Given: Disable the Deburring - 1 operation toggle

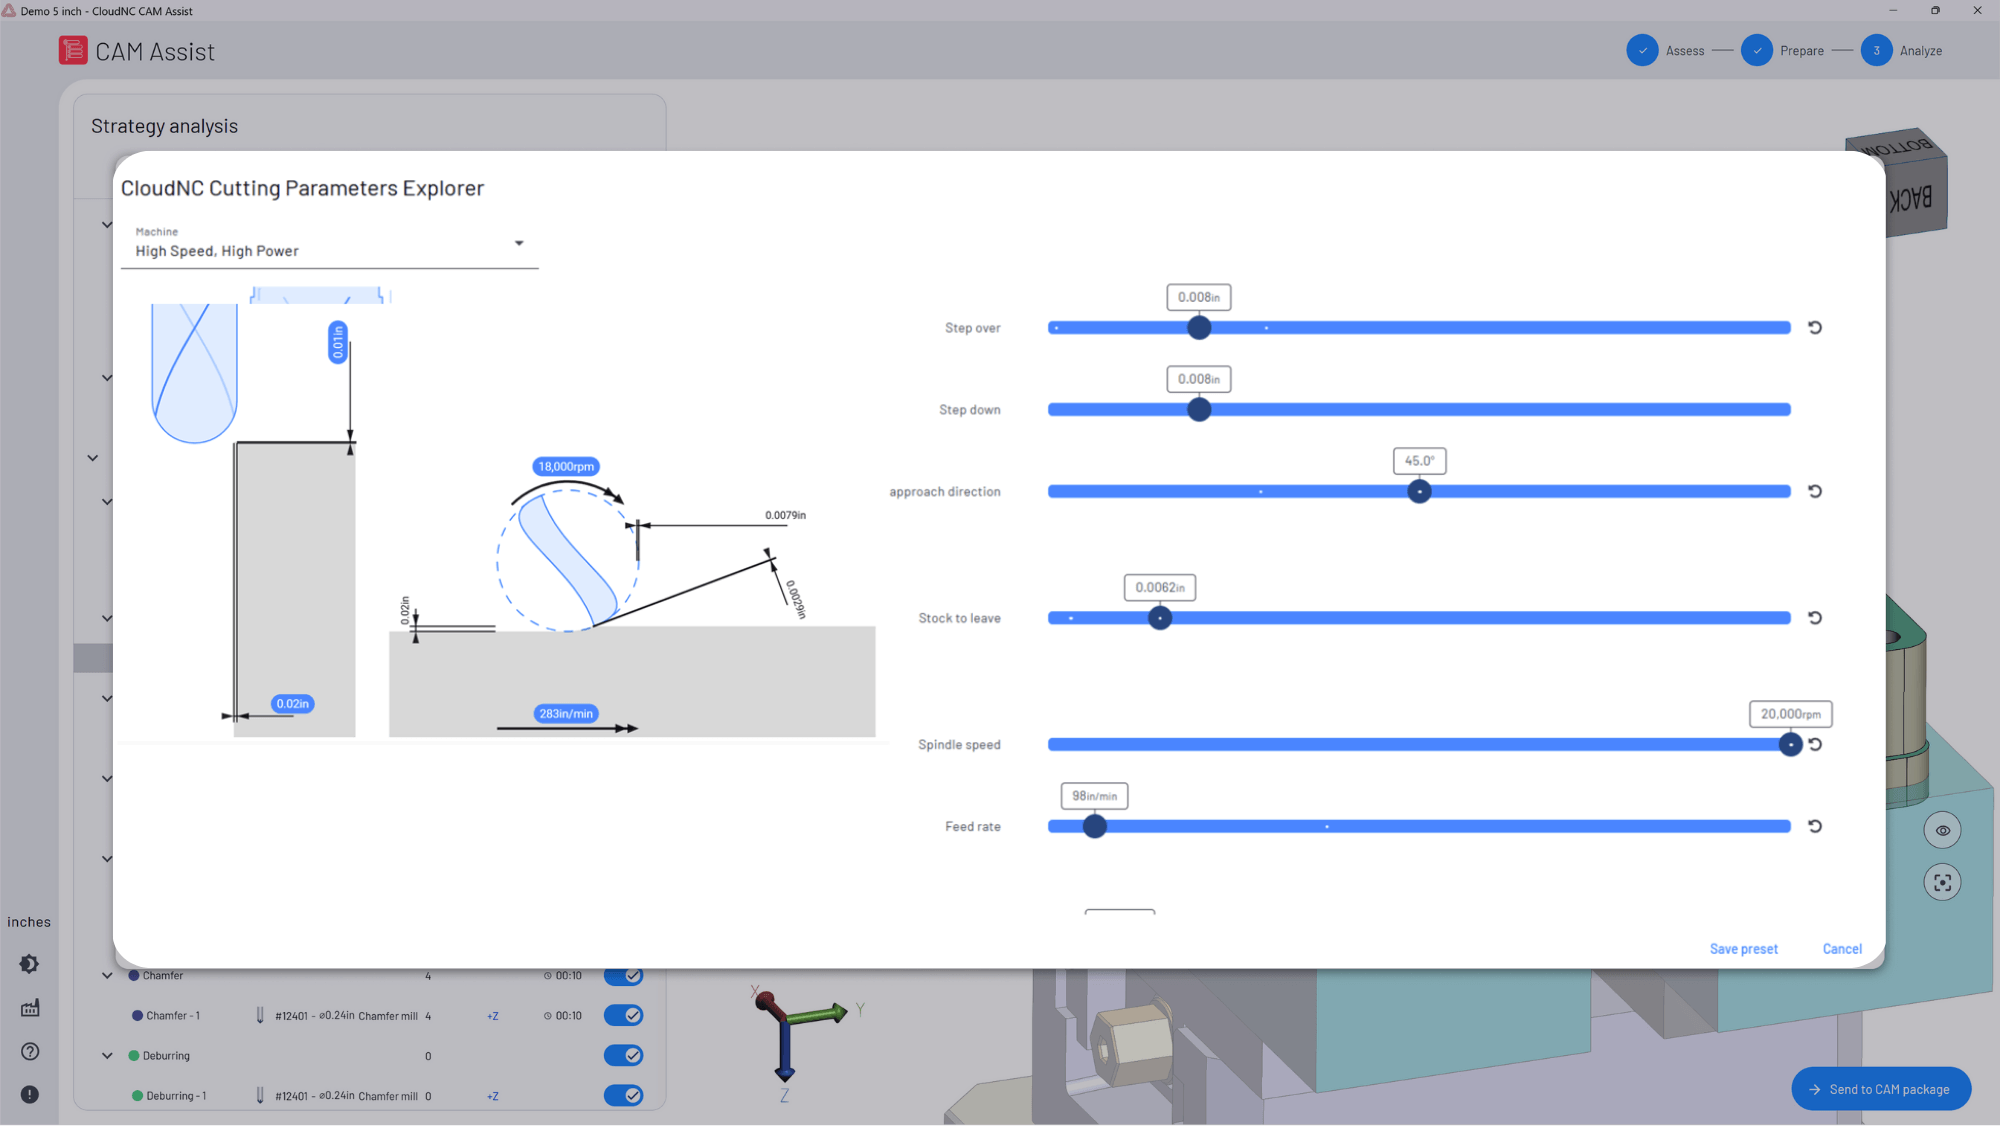Looking at the screenshot, I should tap(623, 1095).
